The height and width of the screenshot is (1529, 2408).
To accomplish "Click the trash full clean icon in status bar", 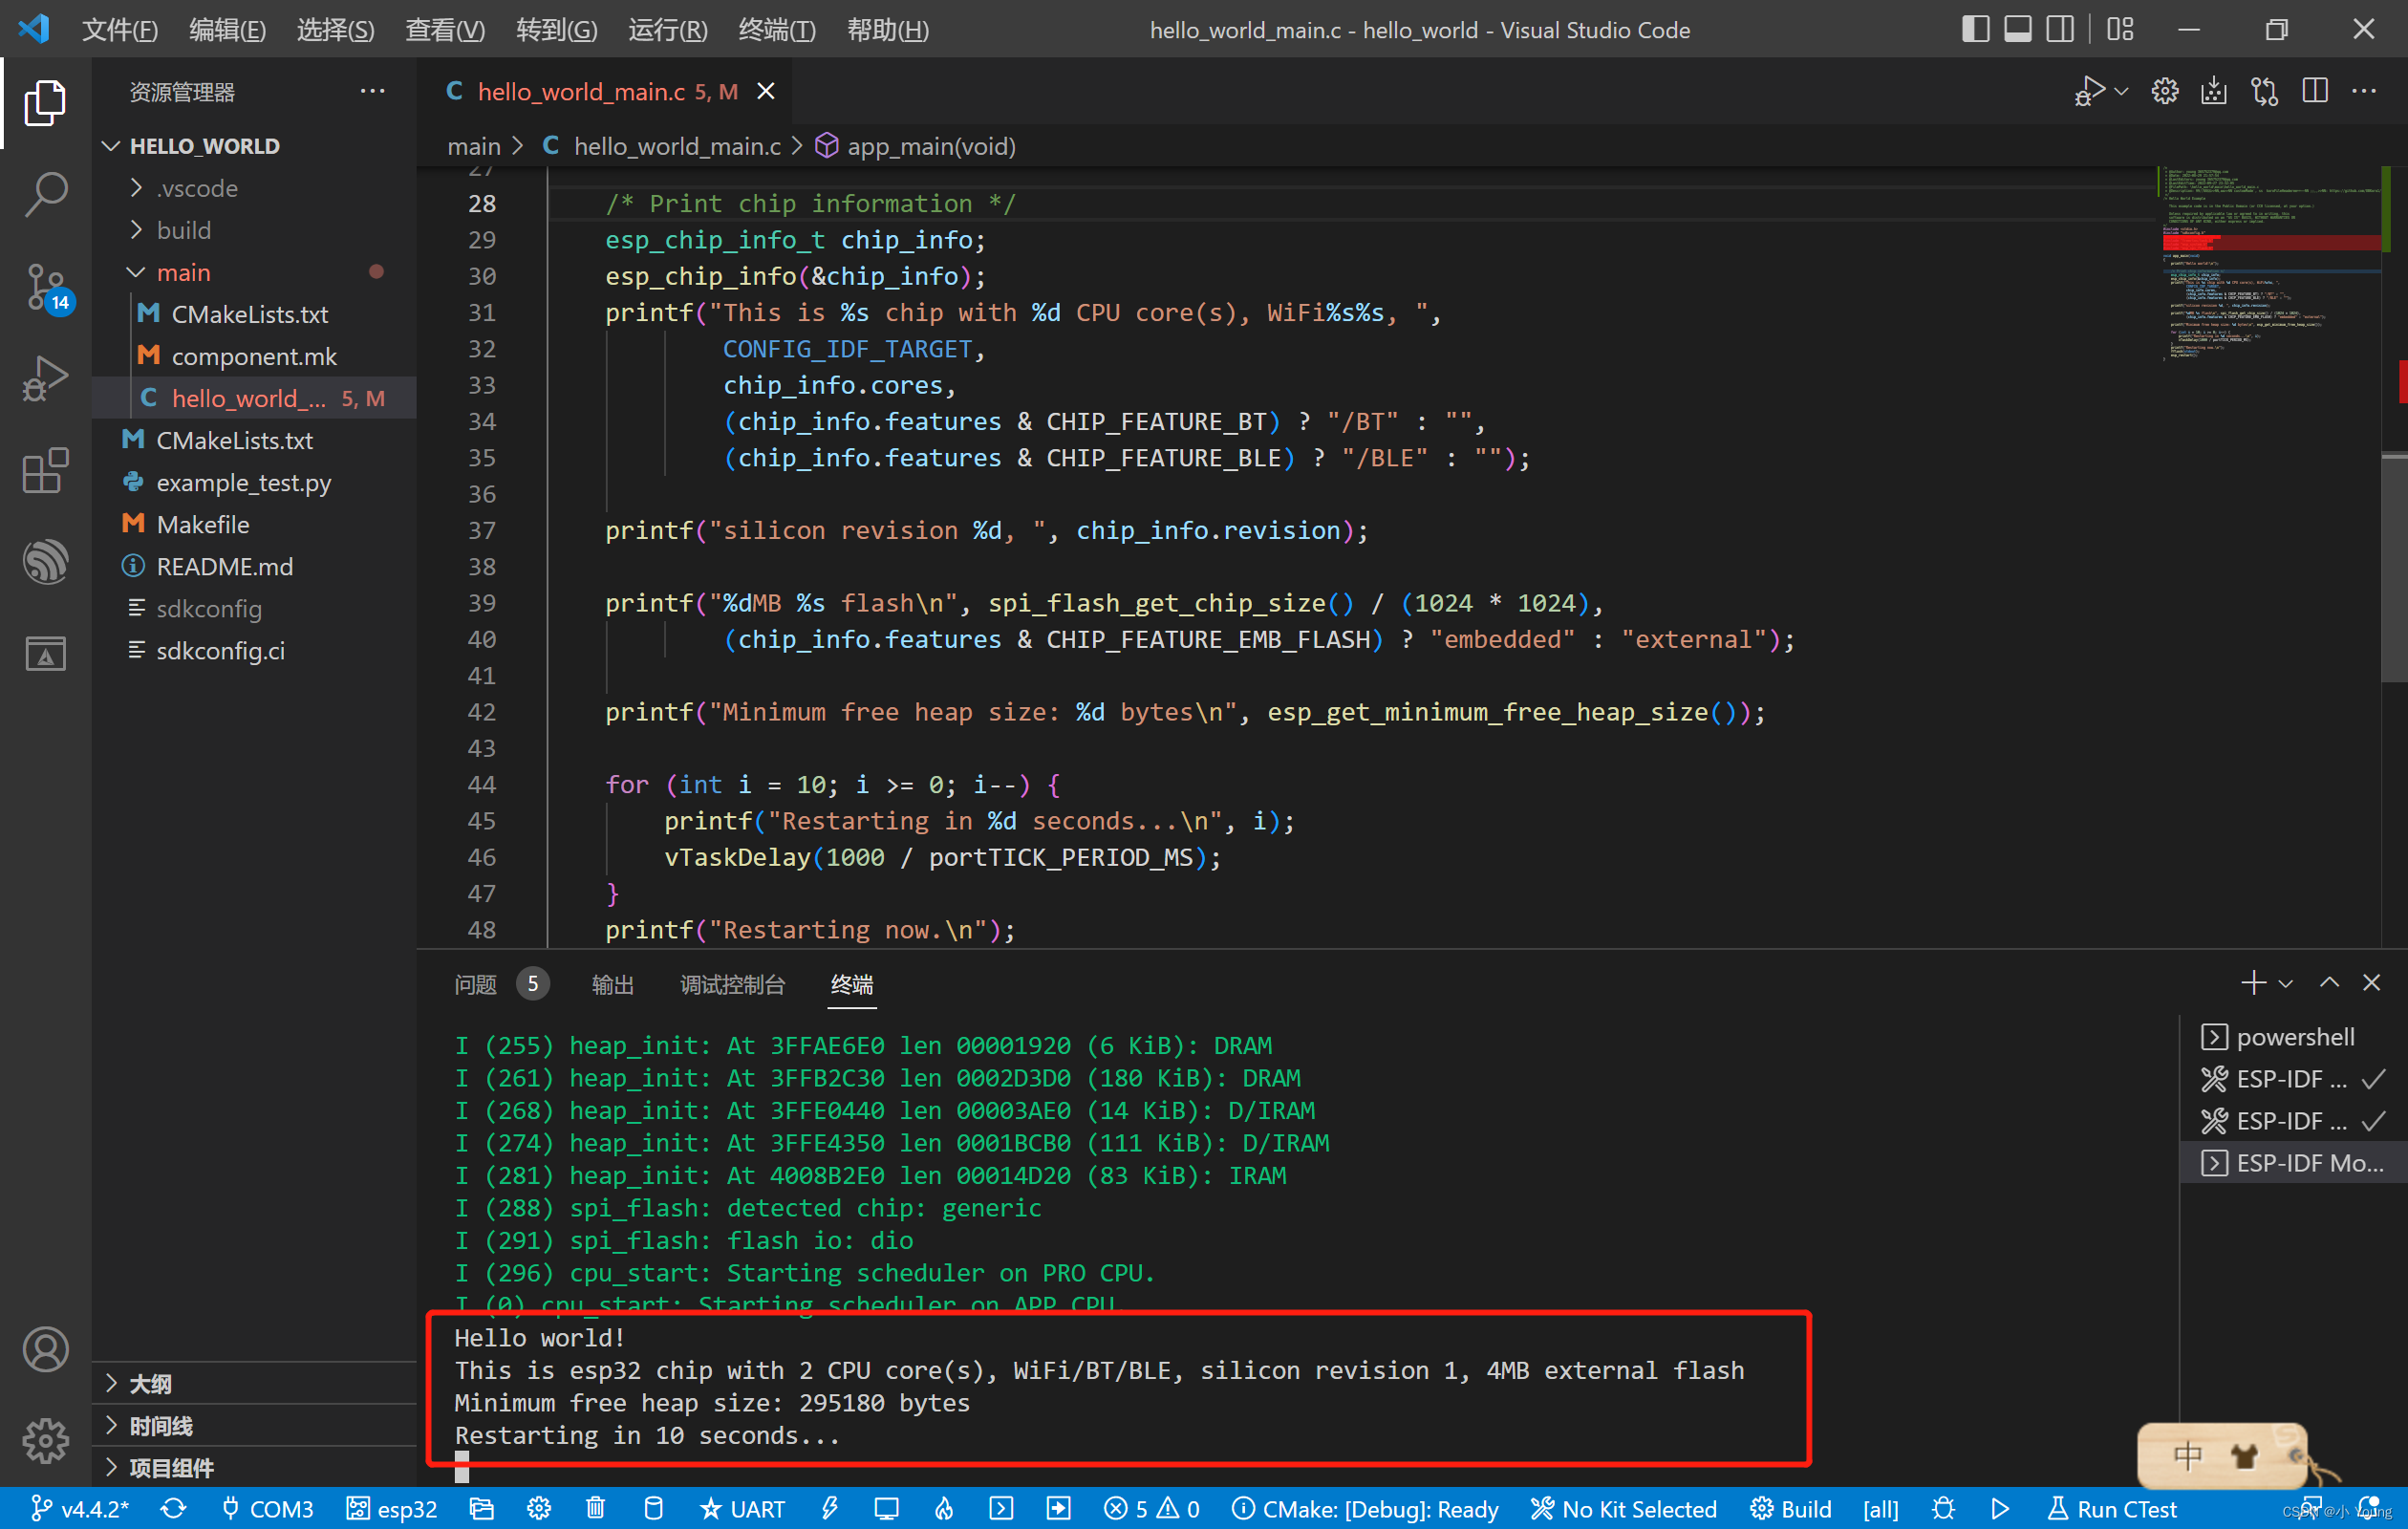I will [595, 1508].
